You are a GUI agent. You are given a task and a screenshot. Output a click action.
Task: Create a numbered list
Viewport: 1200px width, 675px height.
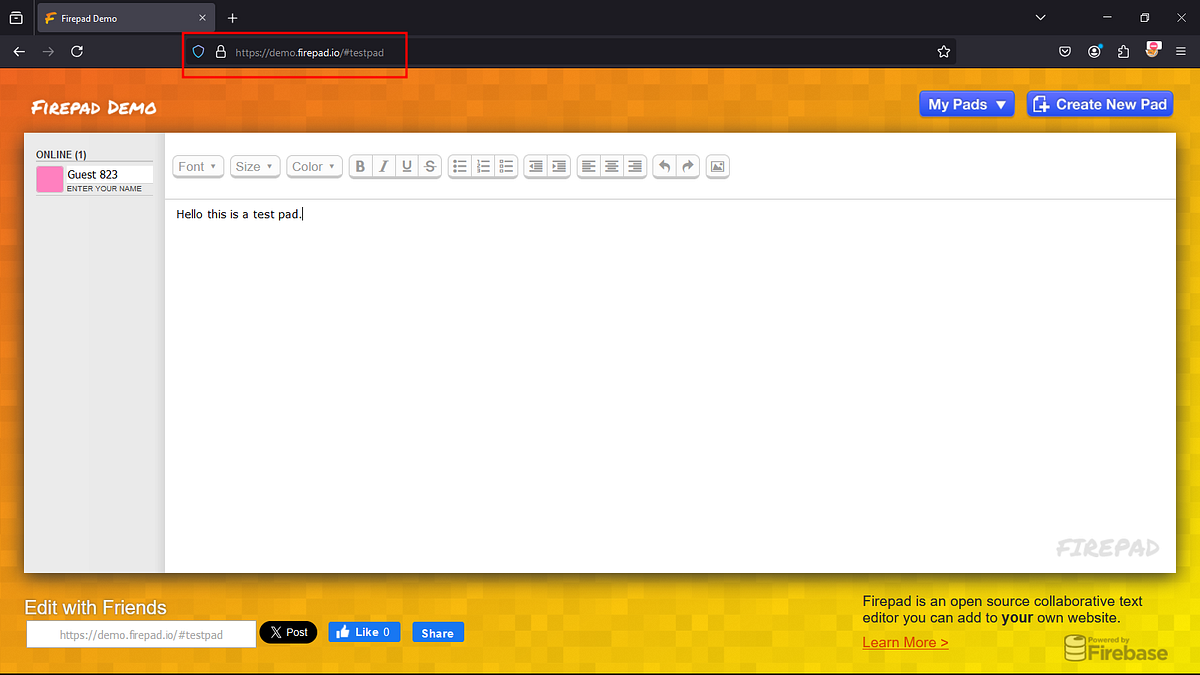coord(483,166)
